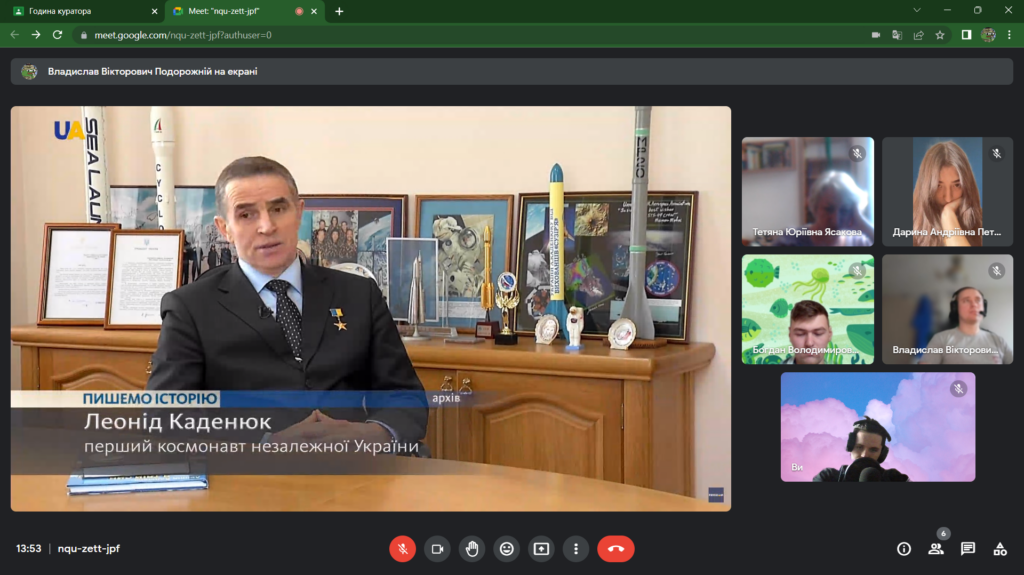The height and width of the screenshot is (575, 1024).
Task: Open the Chrome side panel icon
Action: [967, 34]
